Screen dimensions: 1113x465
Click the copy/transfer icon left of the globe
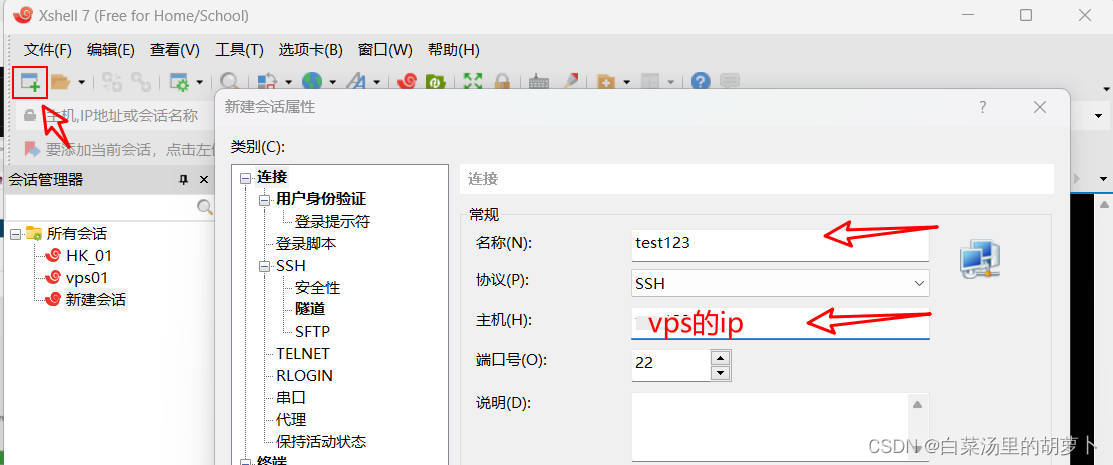click(267, 82)
